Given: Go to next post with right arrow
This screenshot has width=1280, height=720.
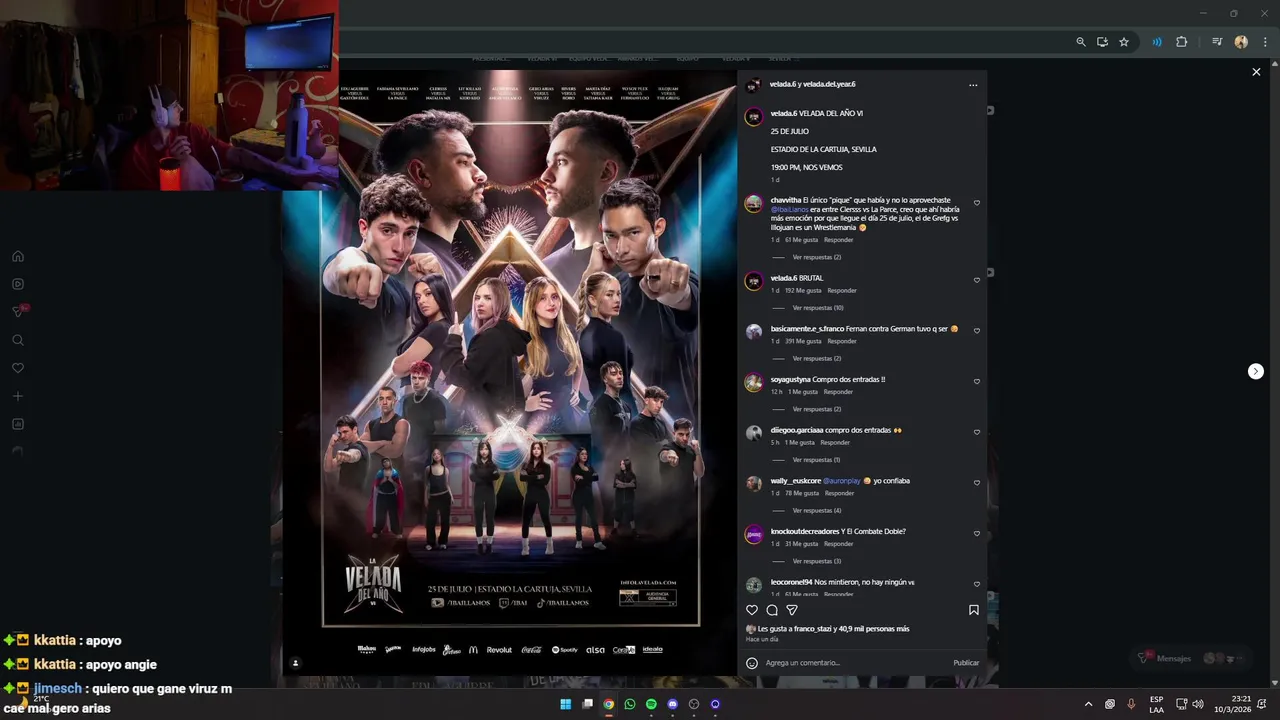Looking at the screenshot, I should 1256,371.
